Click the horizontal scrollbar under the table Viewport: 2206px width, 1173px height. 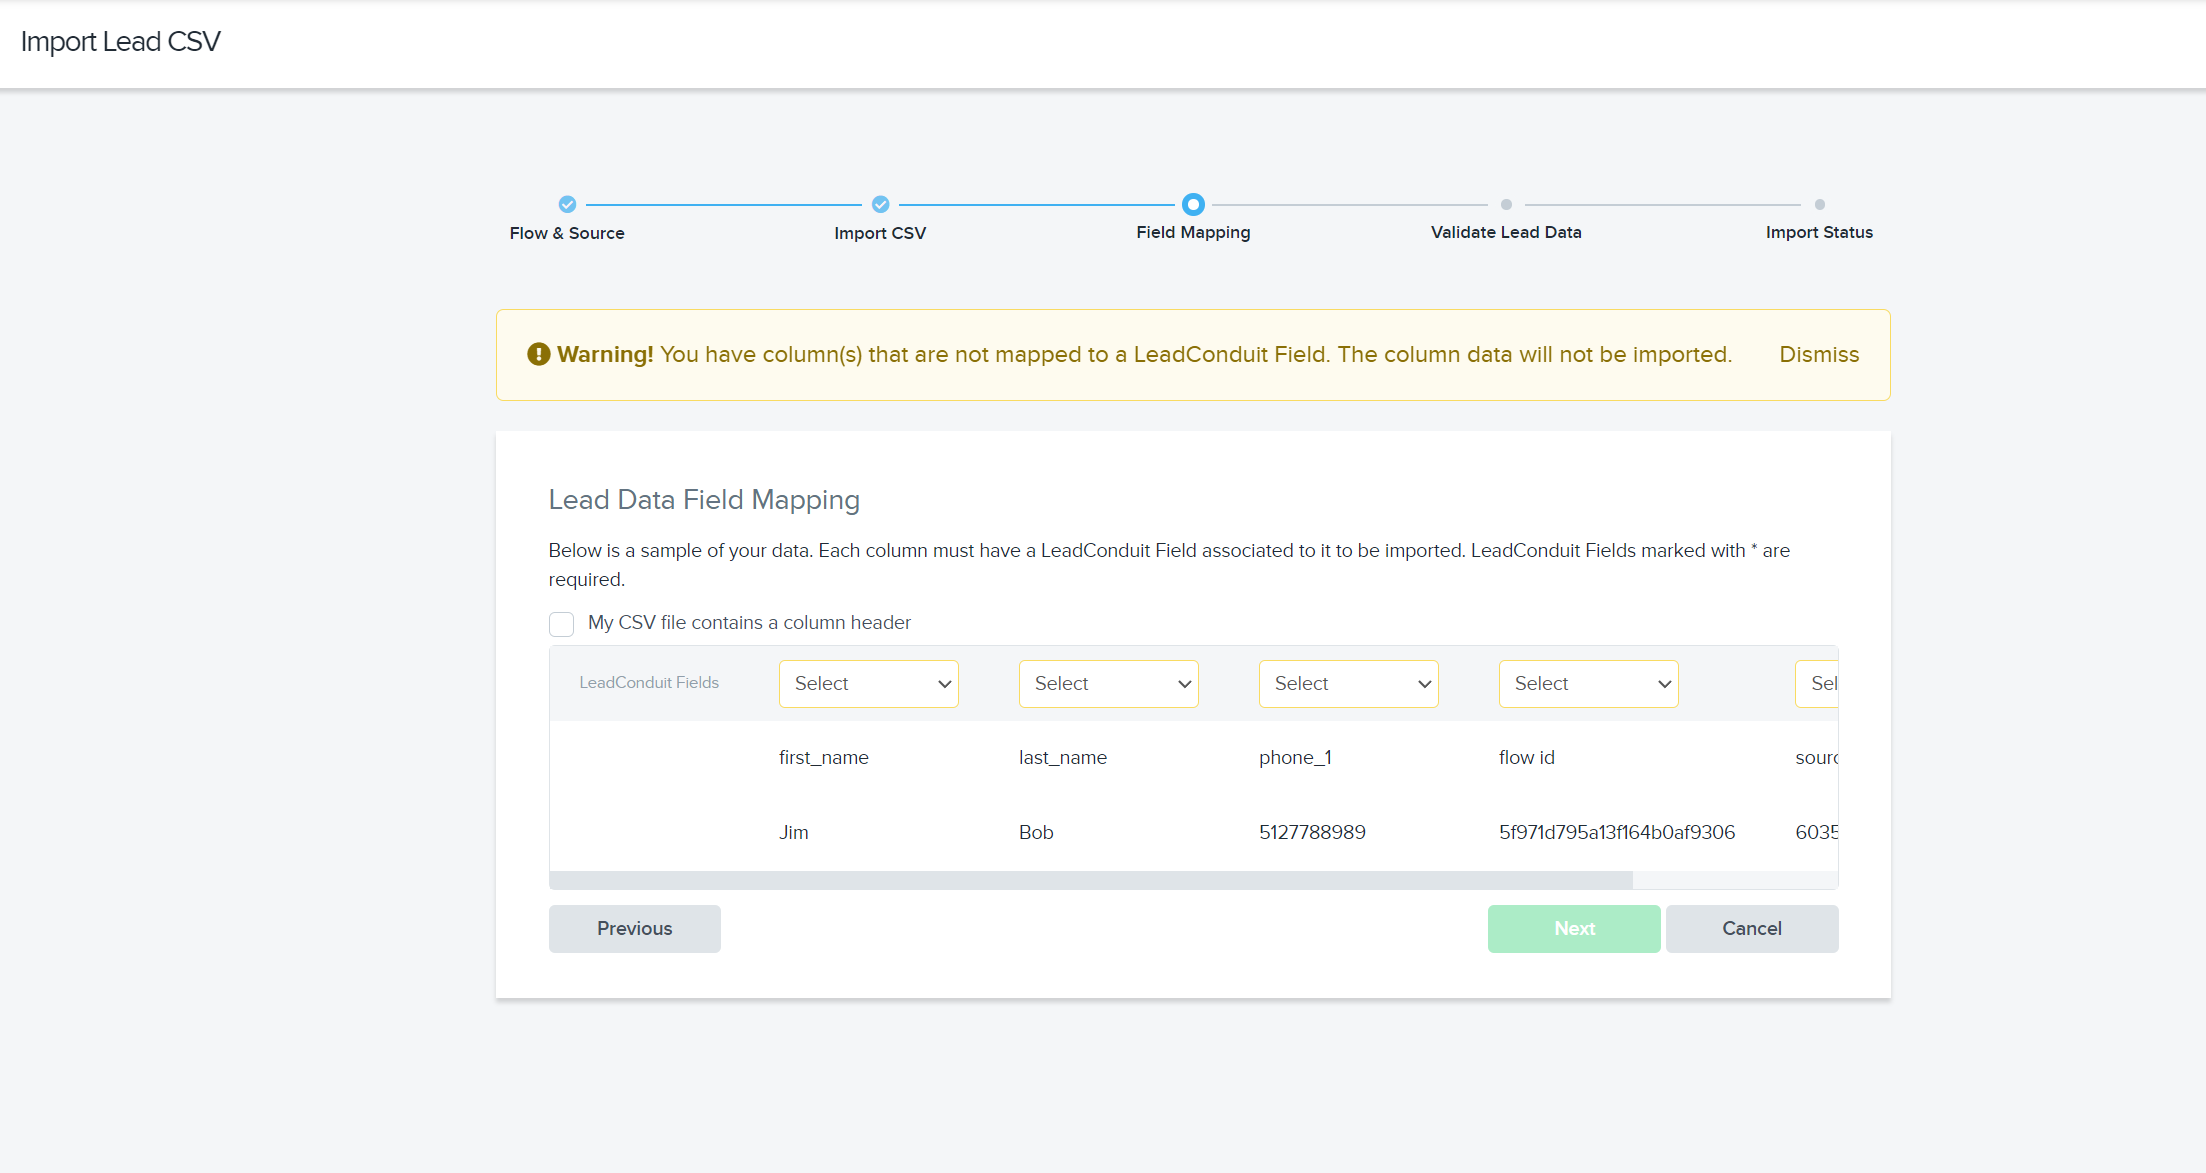tap(1090, 880)
